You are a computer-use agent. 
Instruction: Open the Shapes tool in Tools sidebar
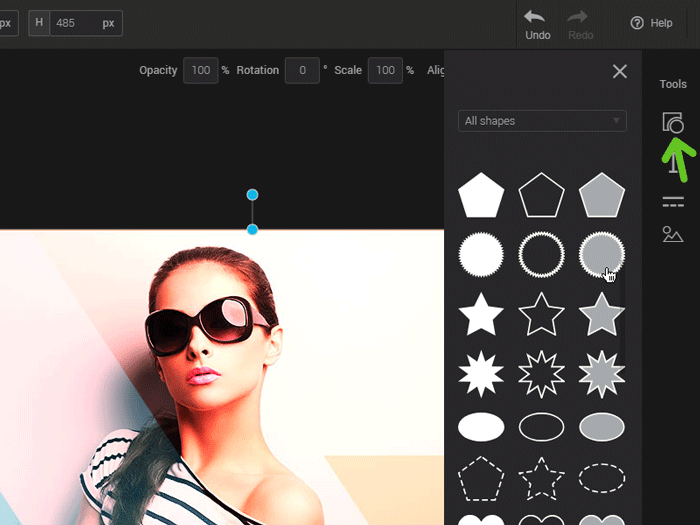point(673,124)
